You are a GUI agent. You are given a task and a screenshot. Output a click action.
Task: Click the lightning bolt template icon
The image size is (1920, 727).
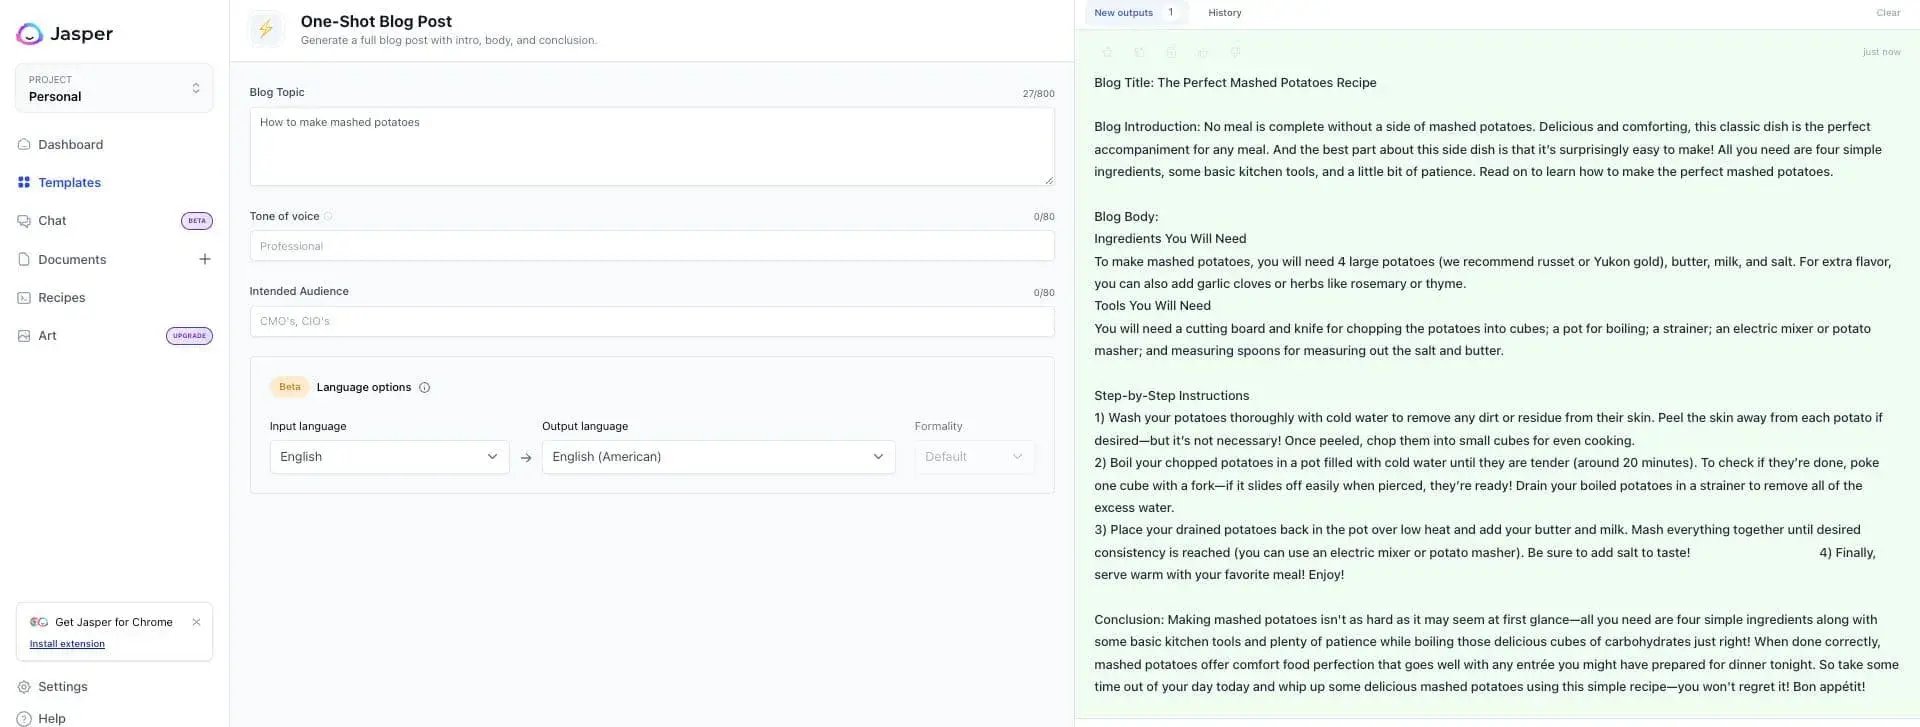pos(266,29)
